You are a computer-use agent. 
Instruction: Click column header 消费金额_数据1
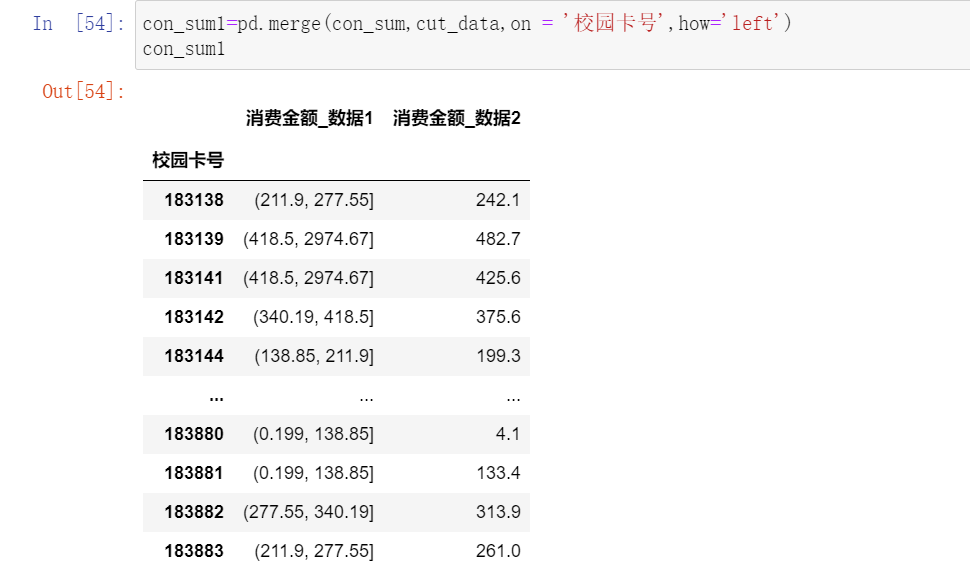pos(309,118)
